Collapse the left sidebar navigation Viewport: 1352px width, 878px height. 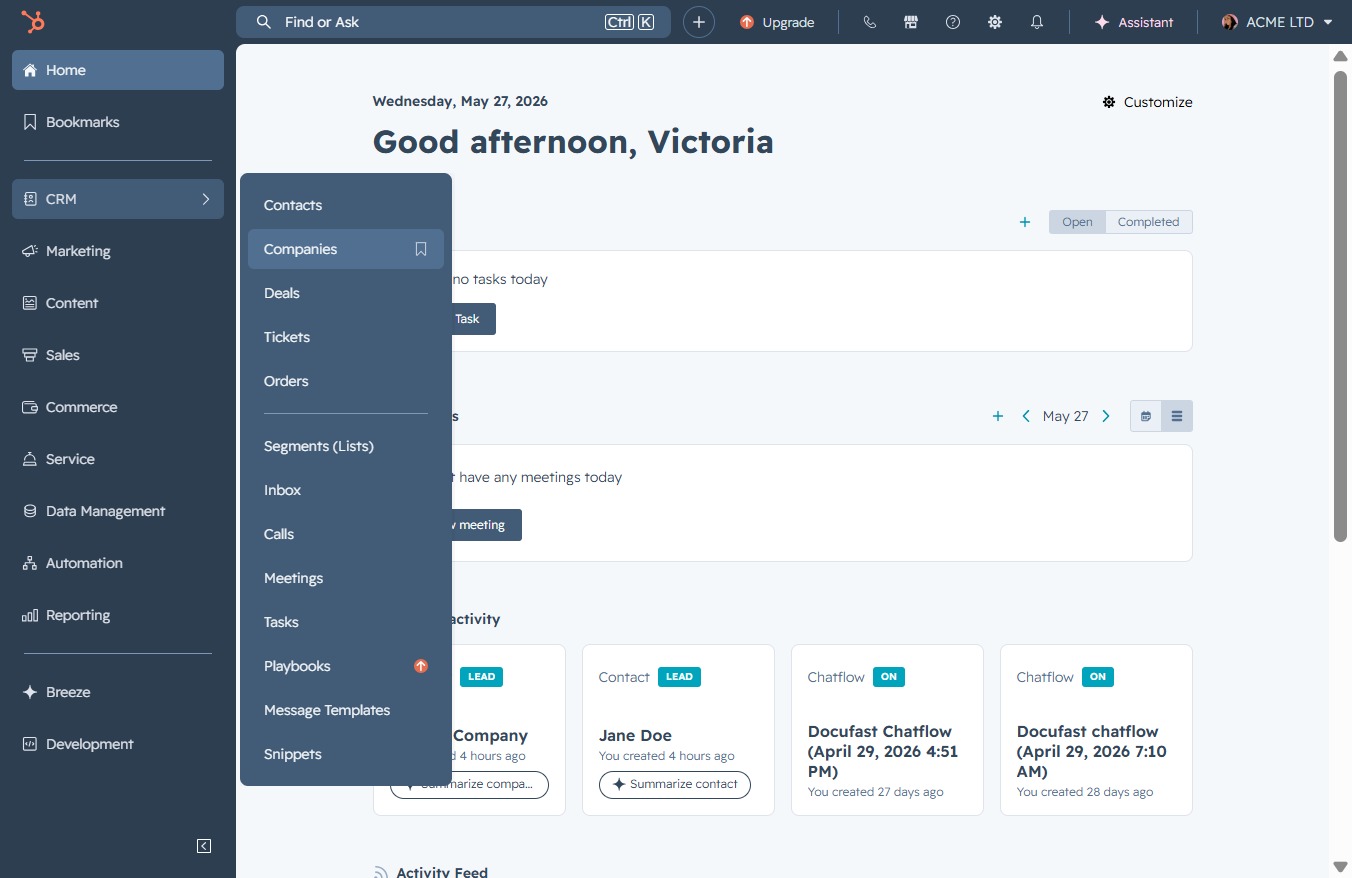(204, 846)
